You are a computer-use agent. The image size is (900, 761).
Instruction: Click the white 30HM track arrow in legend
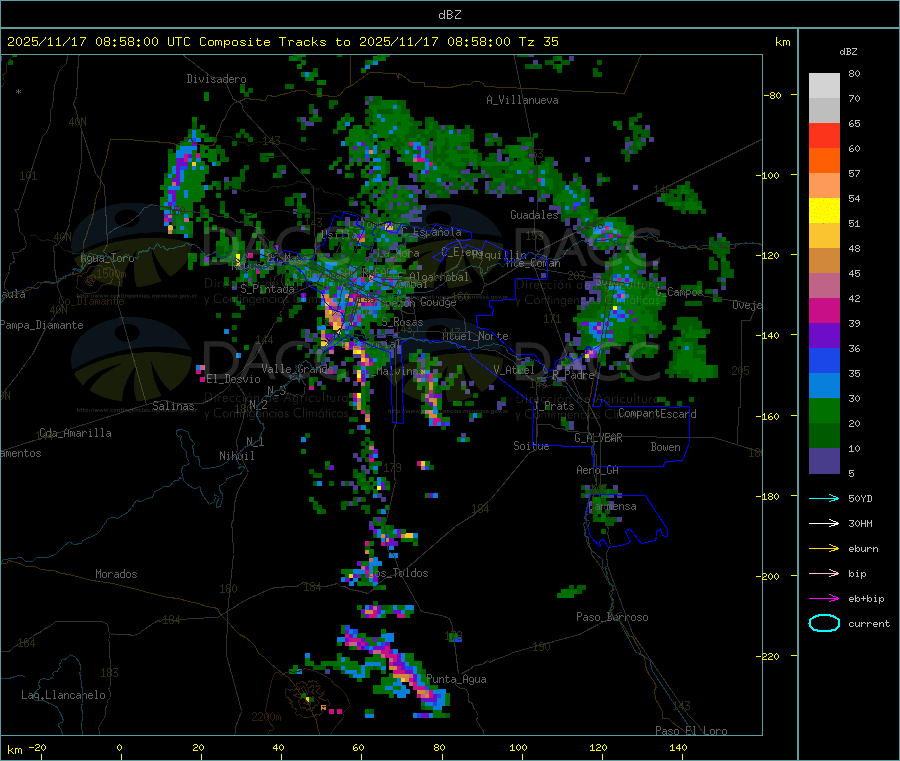pos(824,523)
